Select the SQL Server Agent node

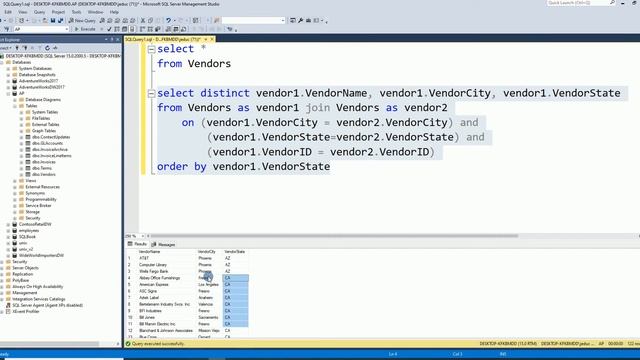point(47,305)
